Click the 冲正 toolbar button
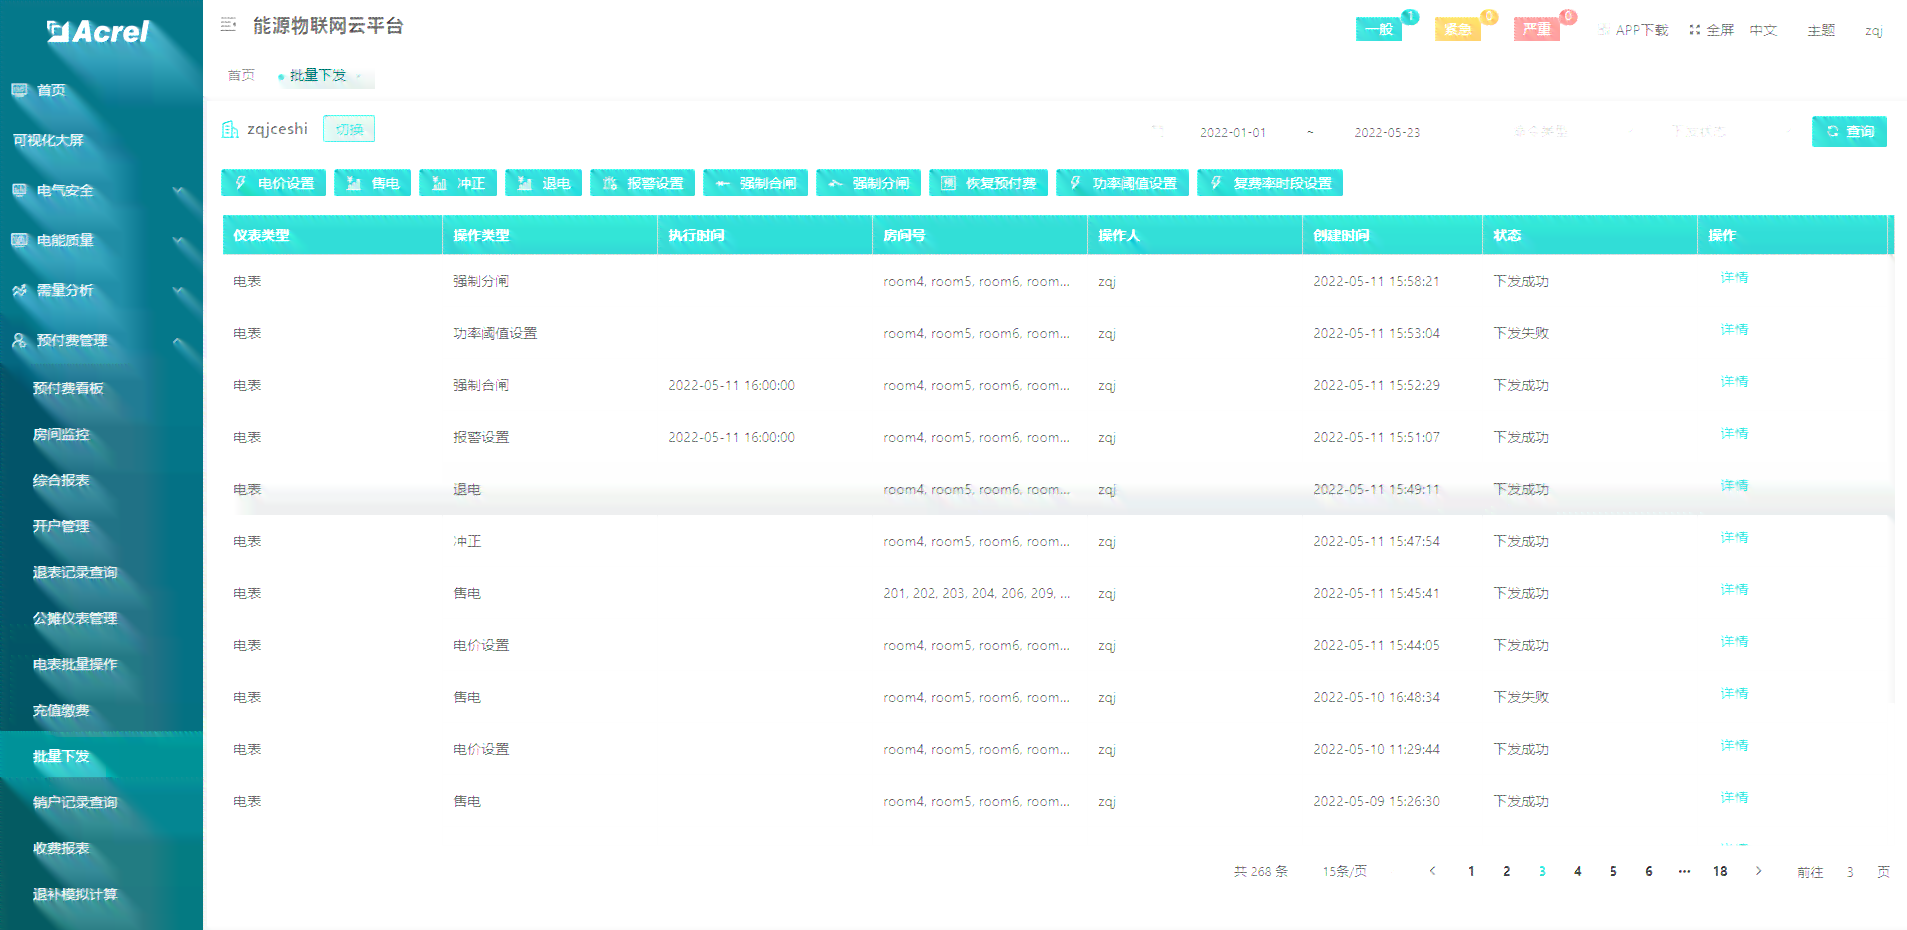 pos(458,183)
